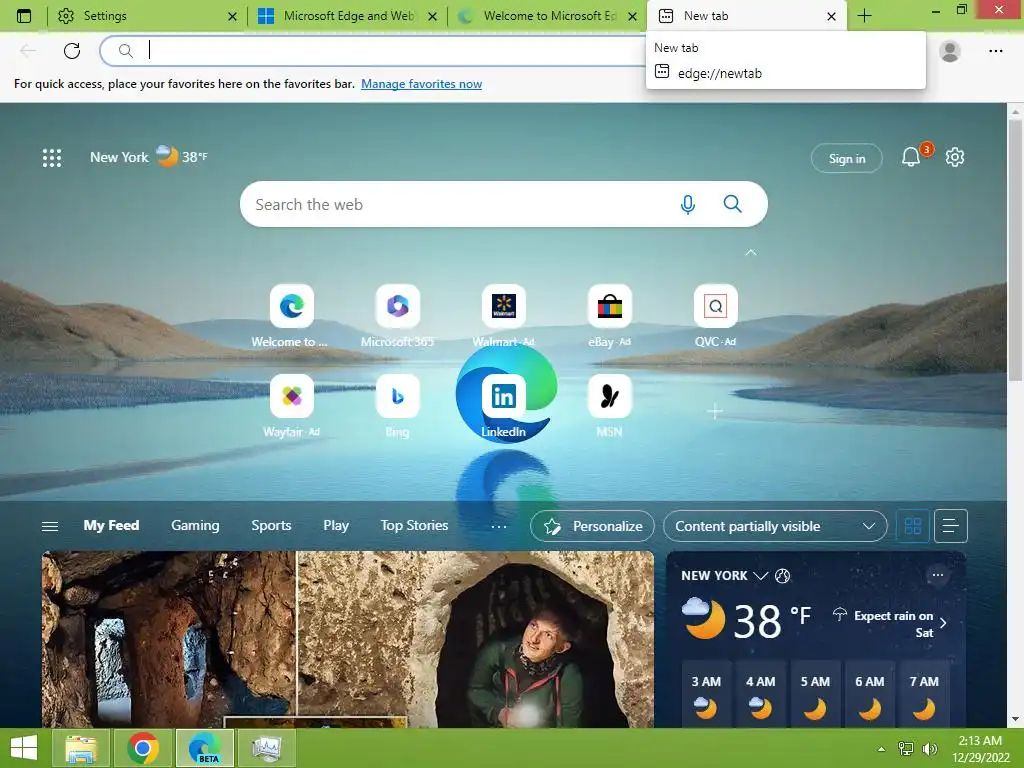This screenshot has width=1024, height=768.
Task: Show more feed categories ellipsis
Action: point(498,526)
